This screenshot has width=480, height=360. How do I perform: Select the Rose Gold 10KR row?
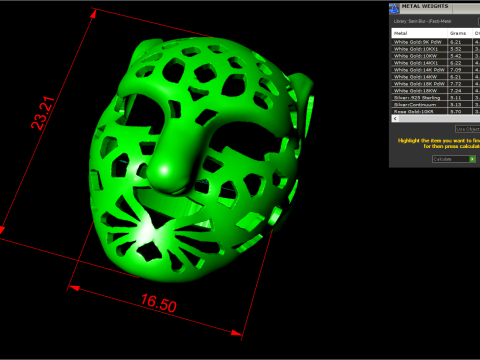pos(436,111)
